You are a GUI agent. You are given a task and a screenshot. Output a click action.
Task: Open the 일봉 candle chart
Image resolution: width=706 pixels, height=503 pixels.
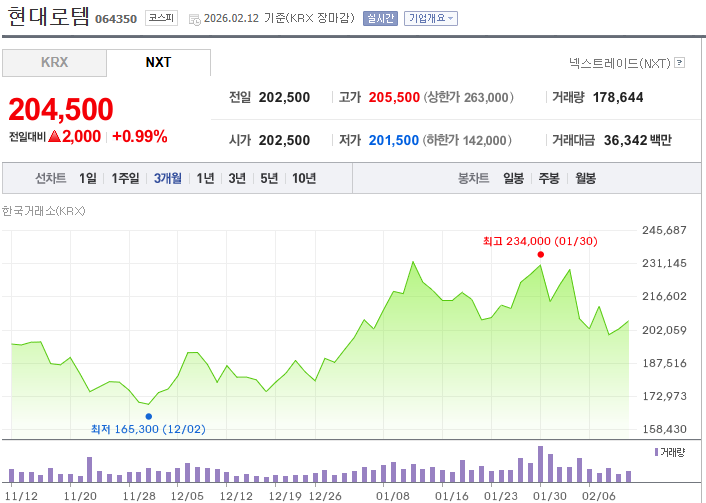pyautogui.click(x=514, y=178)
